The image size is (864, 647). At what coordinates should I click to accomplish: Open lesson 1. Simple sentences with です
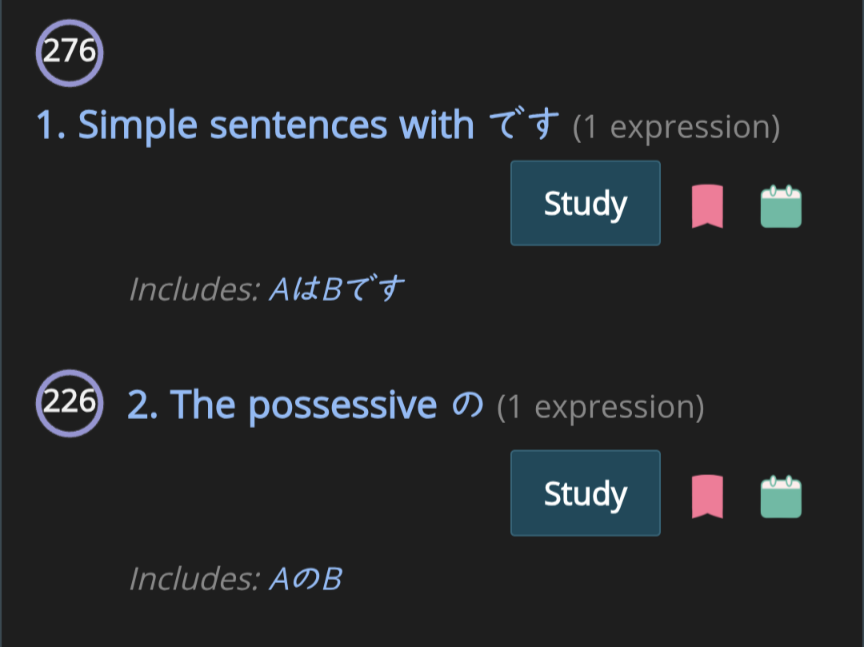(255, 125)
